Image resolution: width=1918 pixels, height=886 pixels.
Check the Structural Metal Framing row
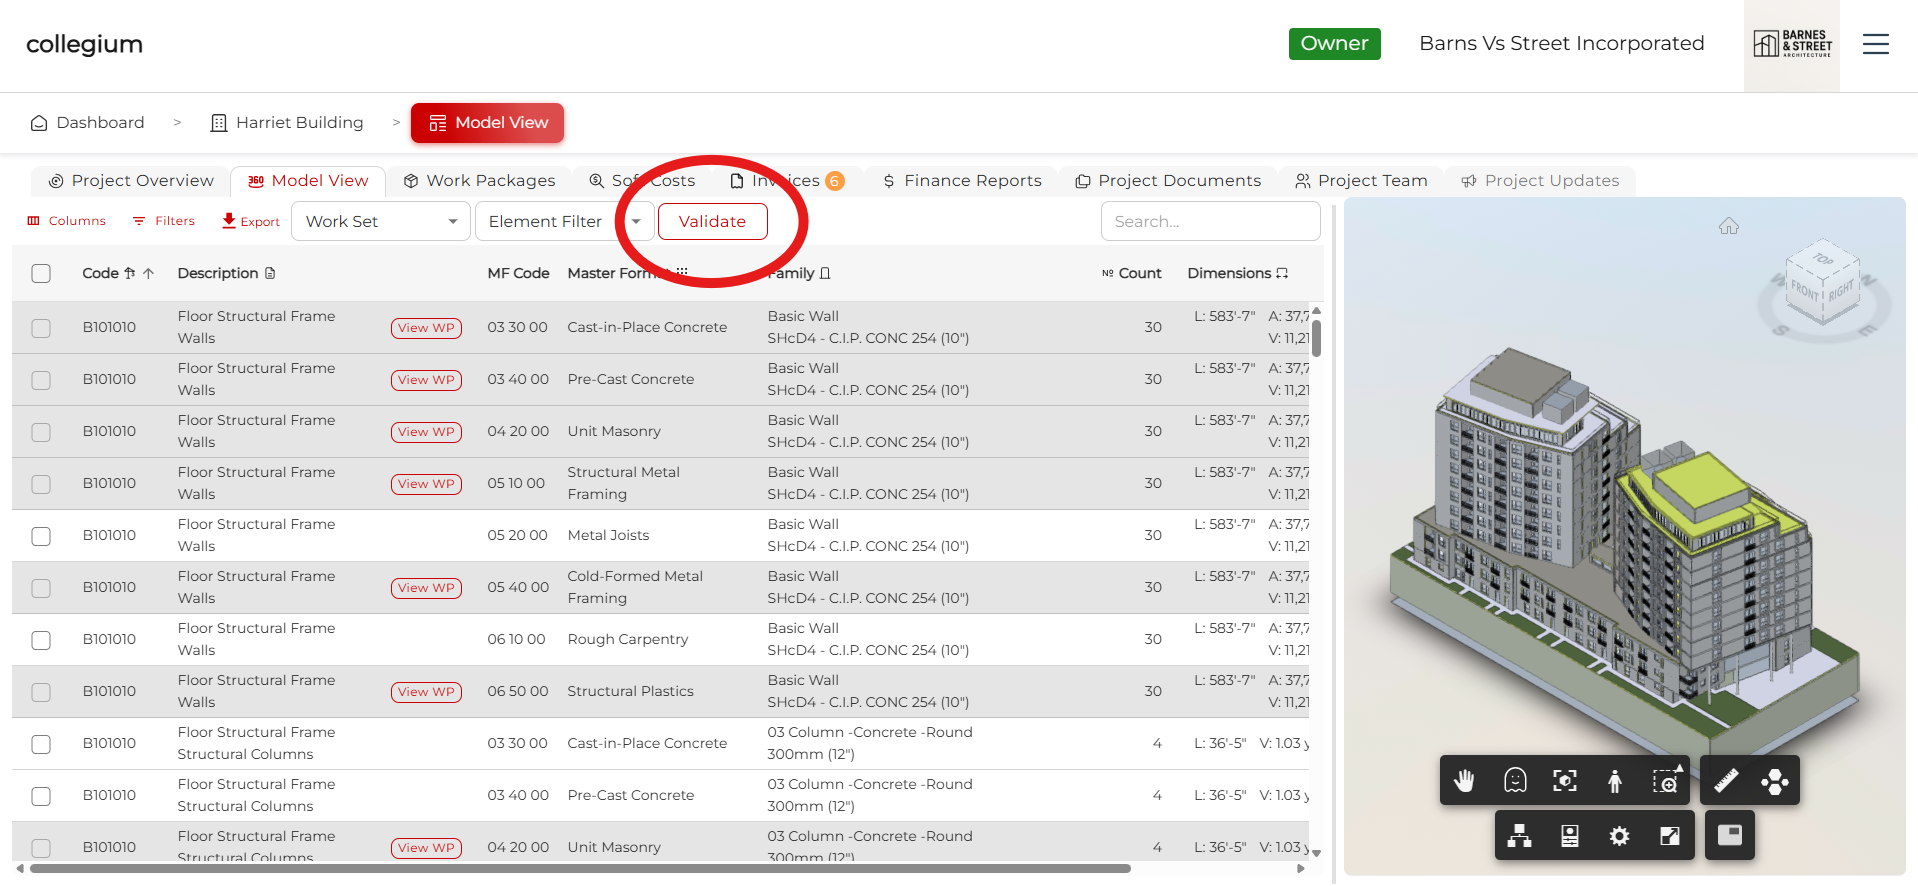pyautogui.click(x=41, y=484)
